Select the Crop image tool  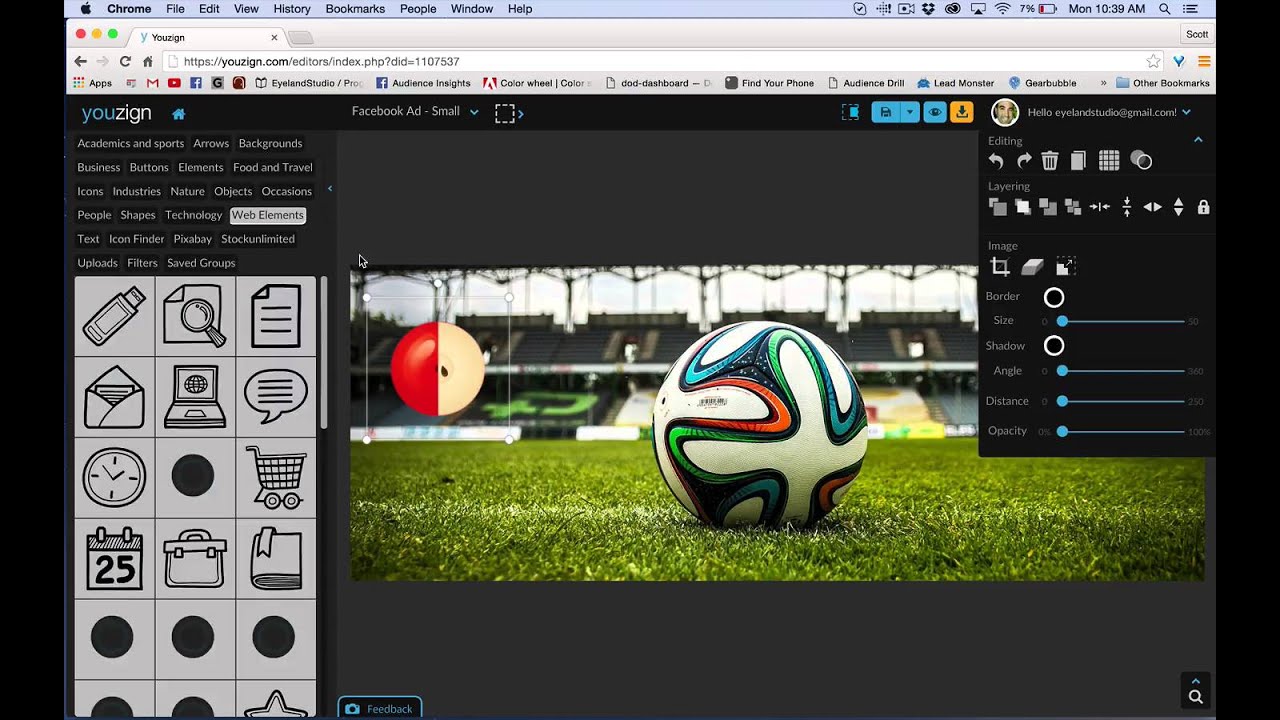1000,266
